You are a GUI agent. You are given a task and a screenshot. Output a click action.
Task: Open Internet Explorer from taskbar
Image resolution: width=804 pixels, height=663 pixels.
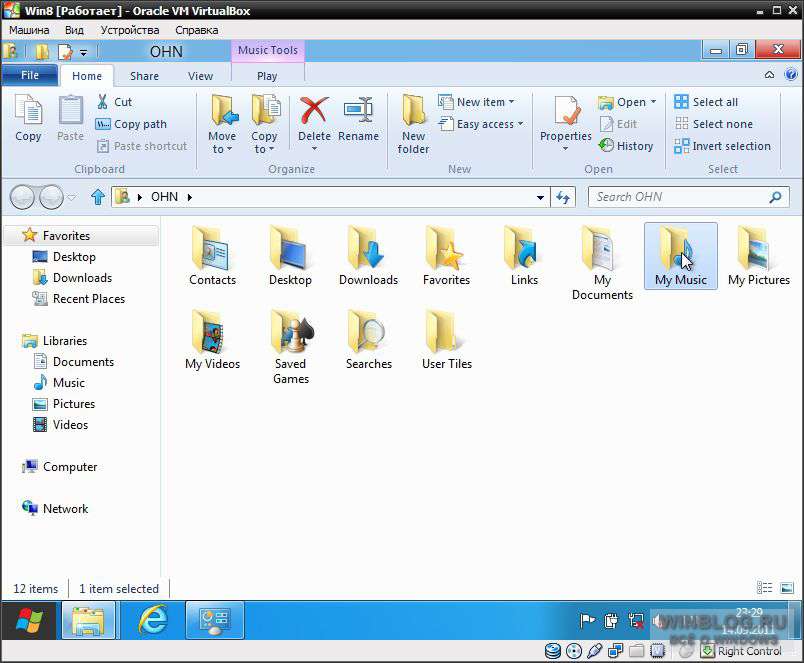(153, 620)
